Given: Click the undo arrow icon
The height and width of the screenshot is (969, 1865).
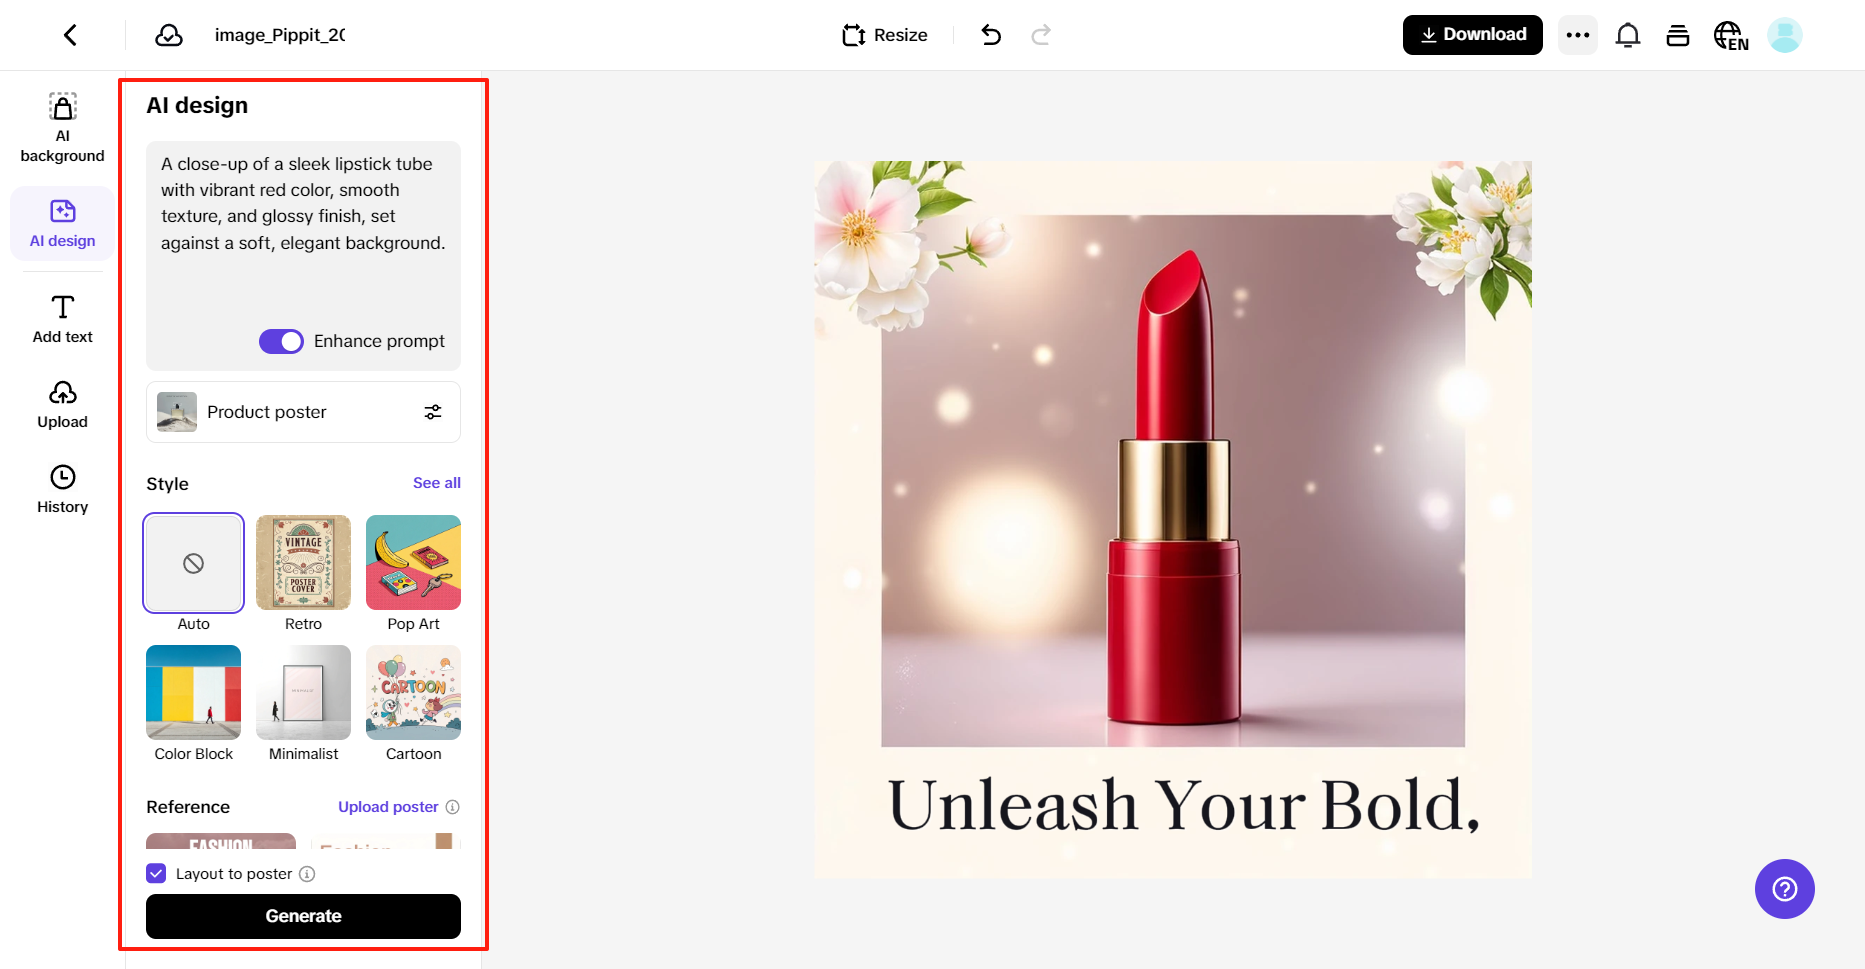Looking at the screenshot, I should pos(991,34).
